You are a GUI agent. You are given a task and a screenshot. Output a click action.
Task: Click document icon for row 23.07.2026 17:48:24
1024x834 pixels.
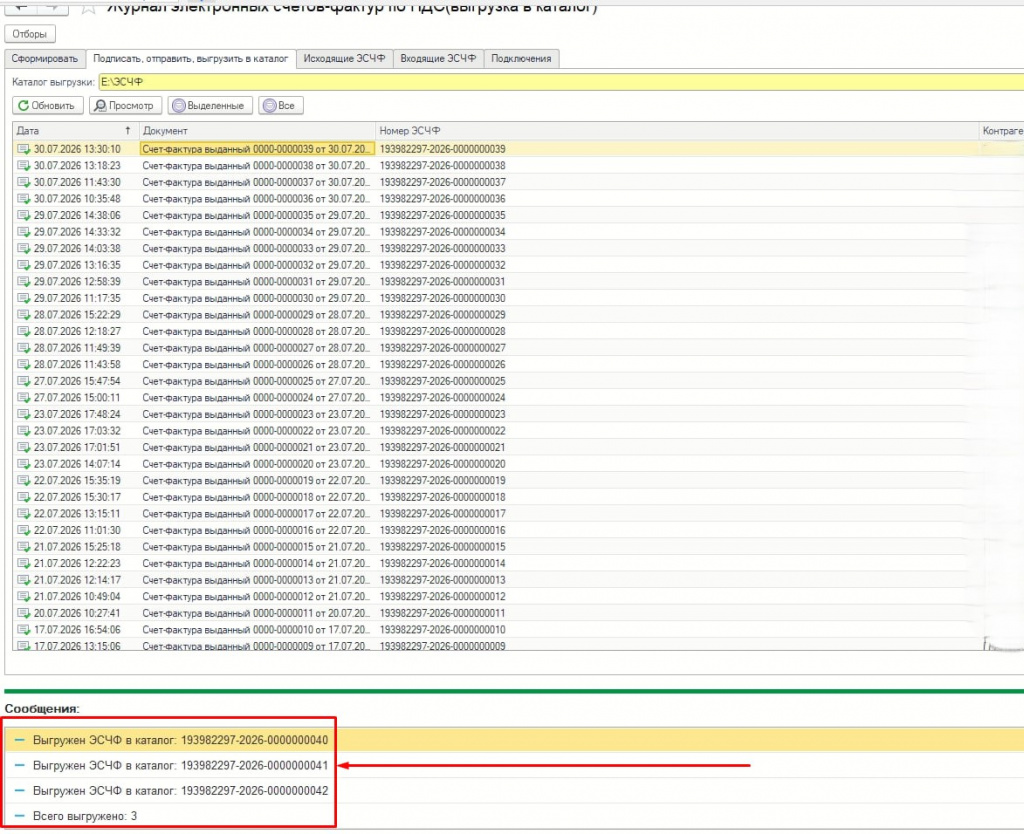coord(24,415)
